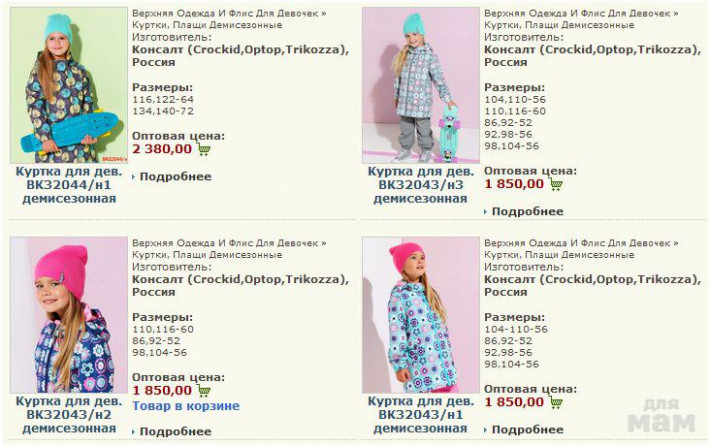The width and height of the screenshot is (710, 446).
Task: Open Подробнее details for jacket ВК32043/н3
Action: 528,211
